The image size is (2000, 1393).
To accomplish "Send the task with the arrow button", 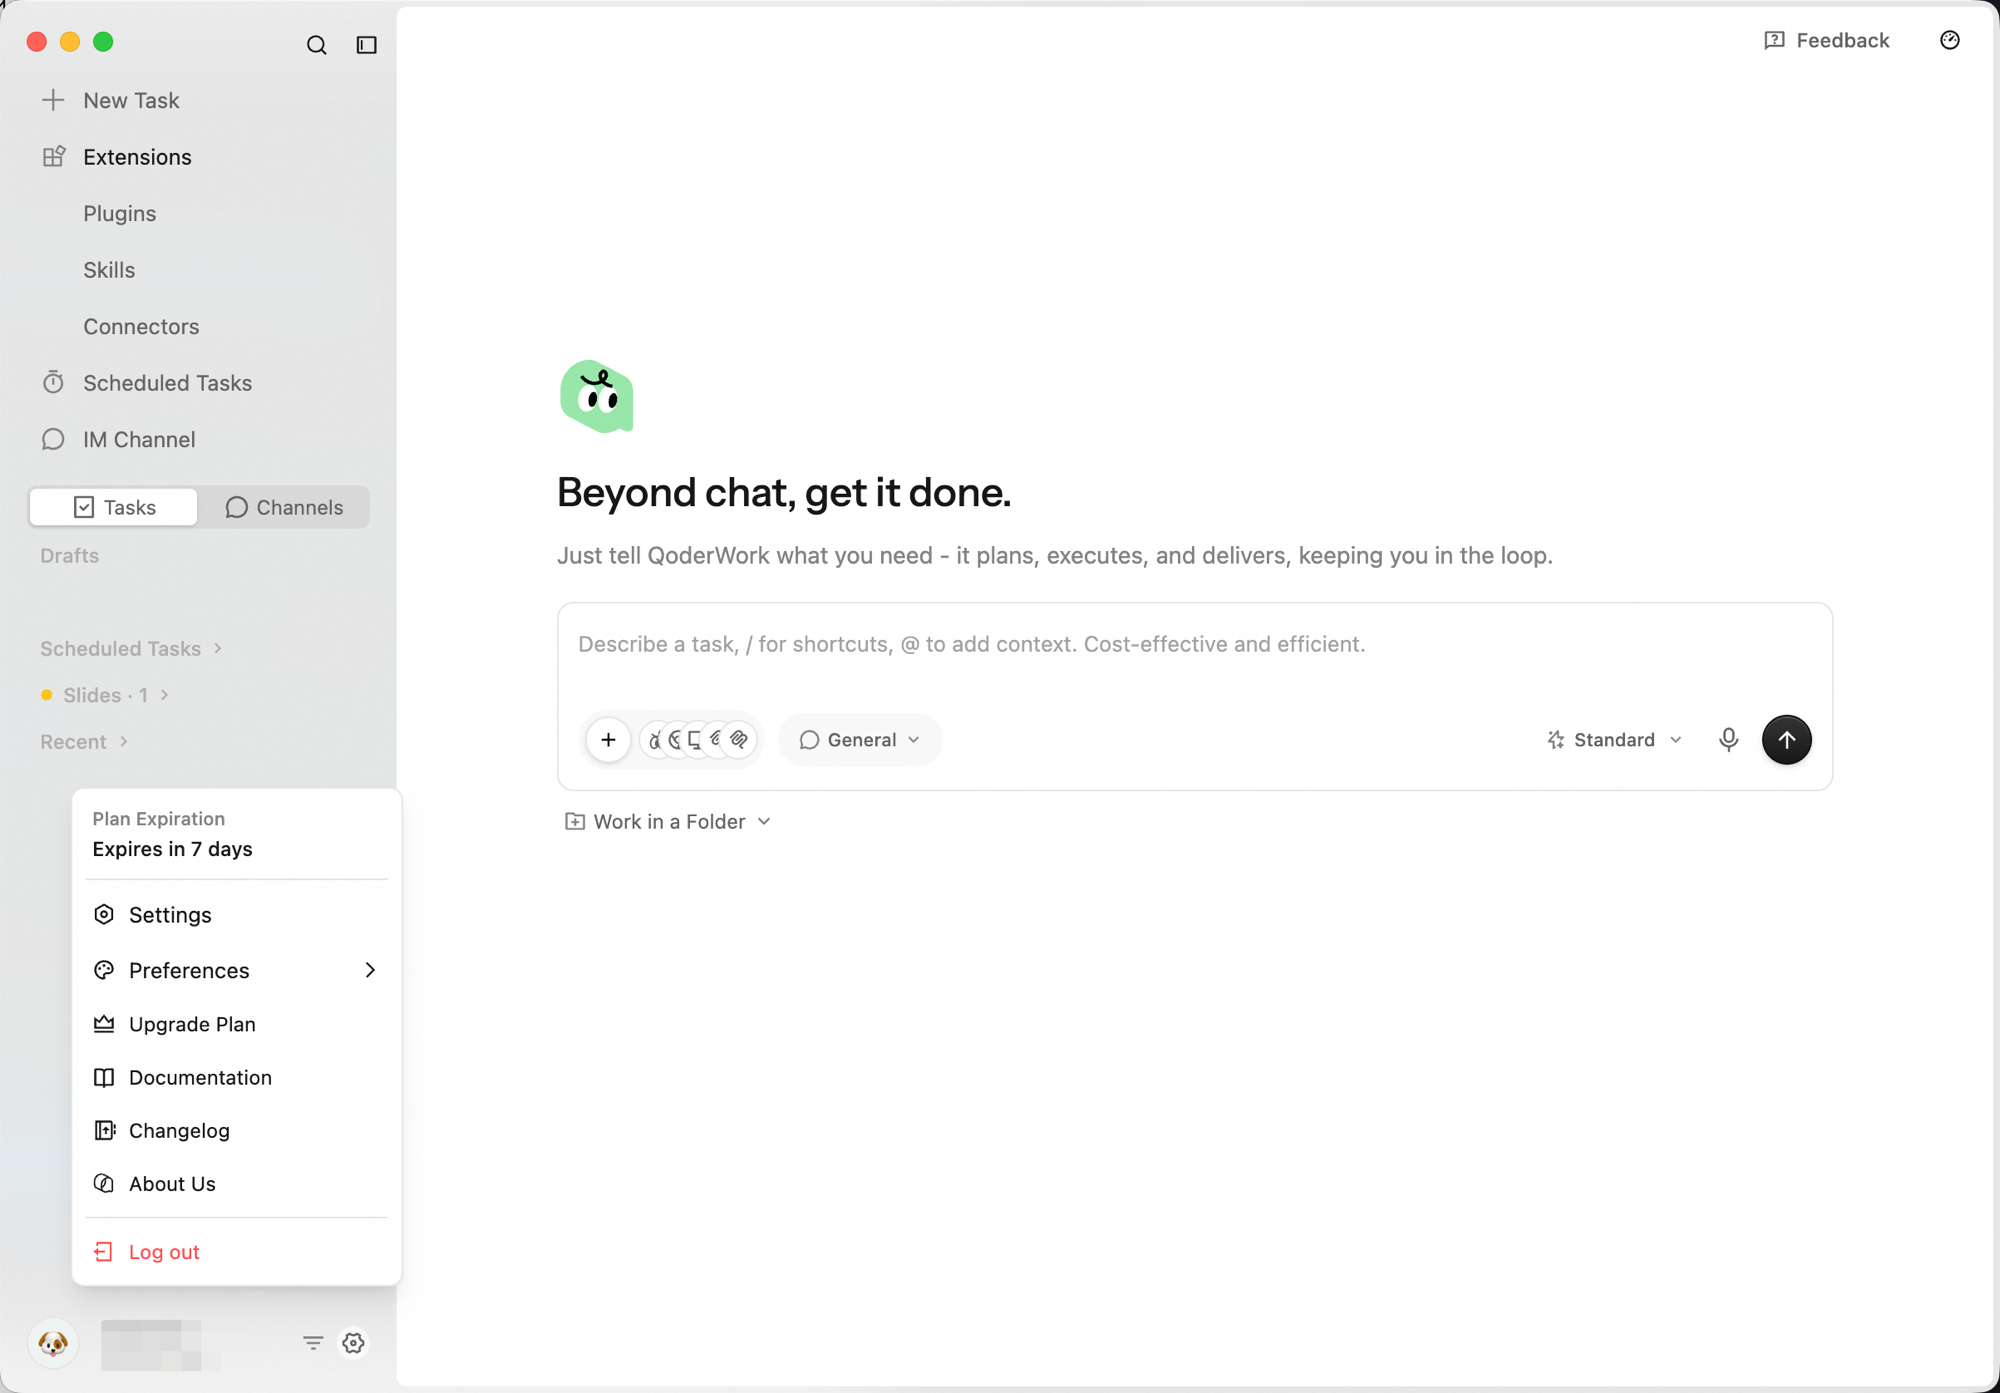I will pyautogui.click(x=1786, y=740).
